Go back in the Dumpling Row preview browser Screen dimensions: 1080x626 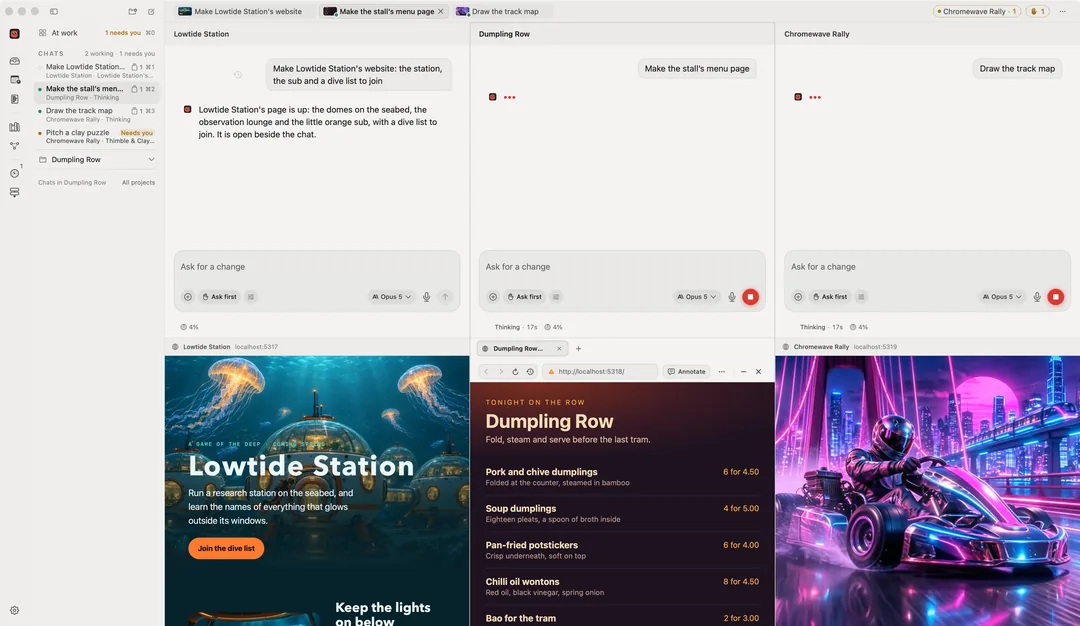pos(486,371)
